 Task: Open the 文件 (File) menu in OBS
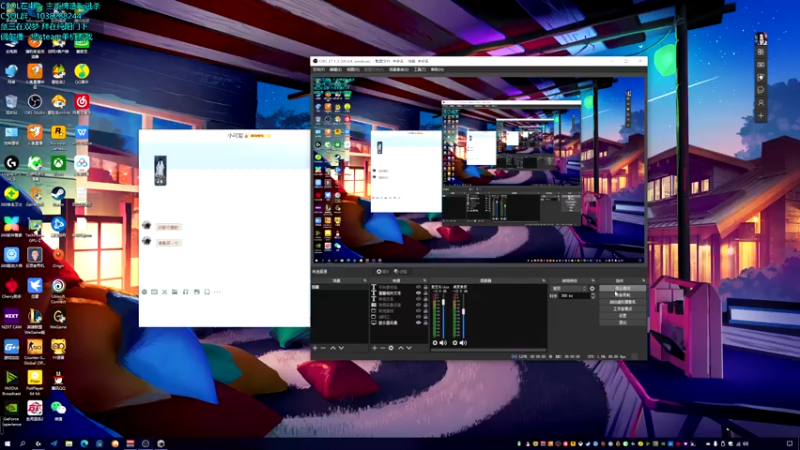pos(319,69)
